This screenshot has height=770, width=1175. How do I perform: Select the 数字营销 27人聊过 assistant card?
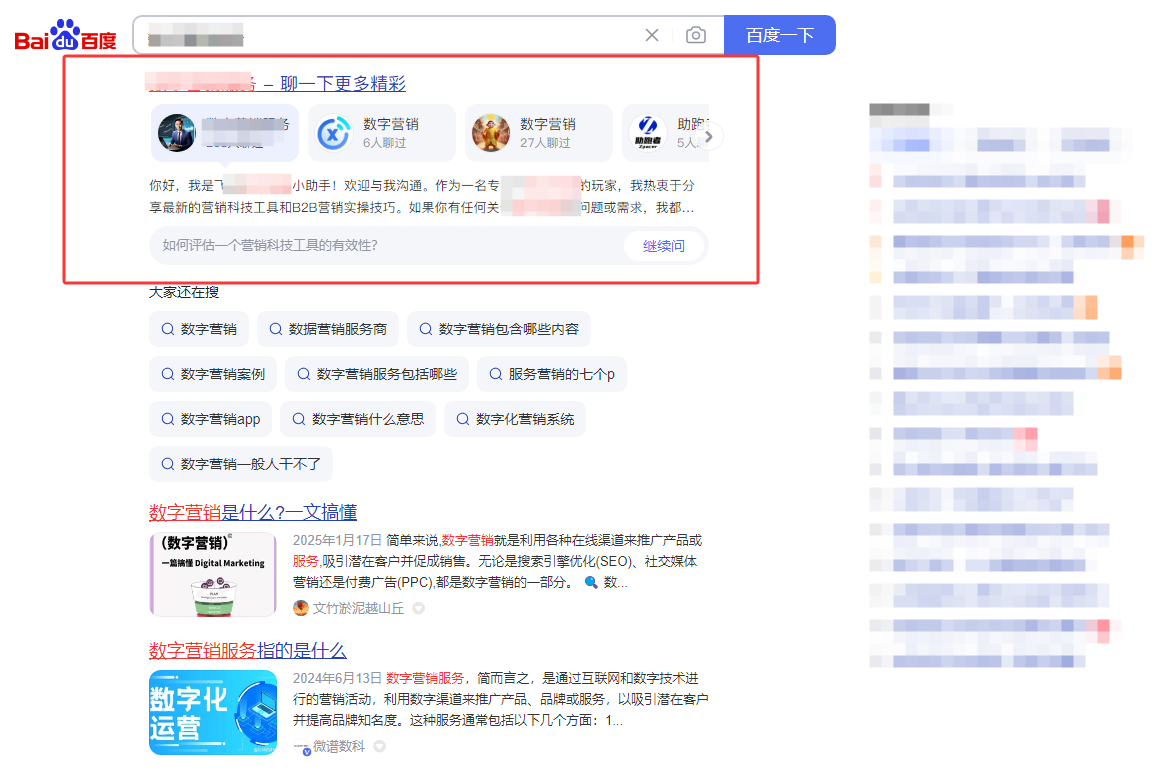tap(539, 133)
